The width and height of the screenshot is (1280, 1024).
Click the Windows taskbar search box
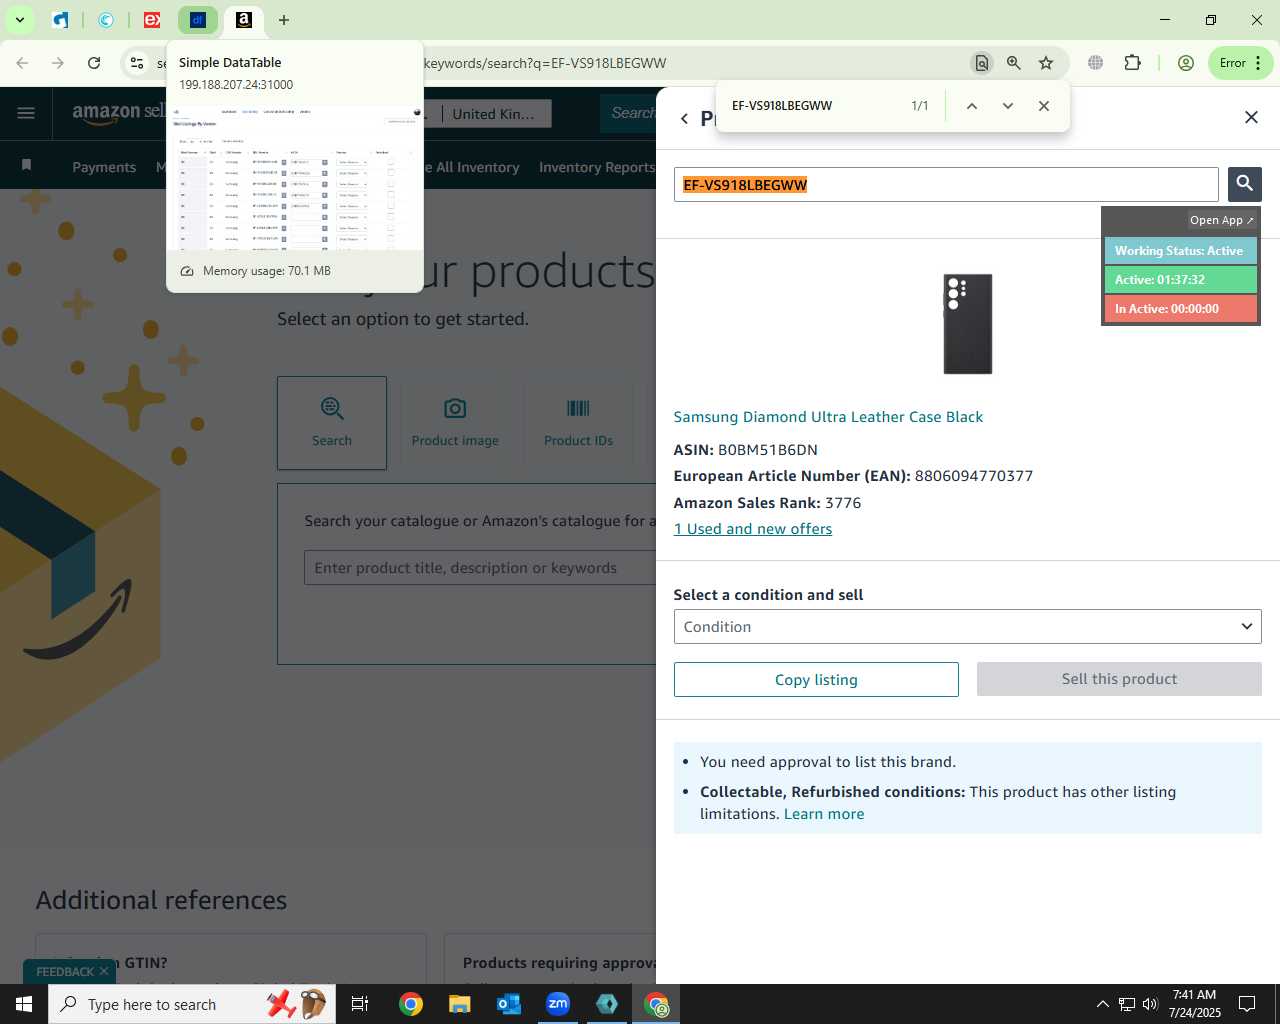[x=192, y=1004]
